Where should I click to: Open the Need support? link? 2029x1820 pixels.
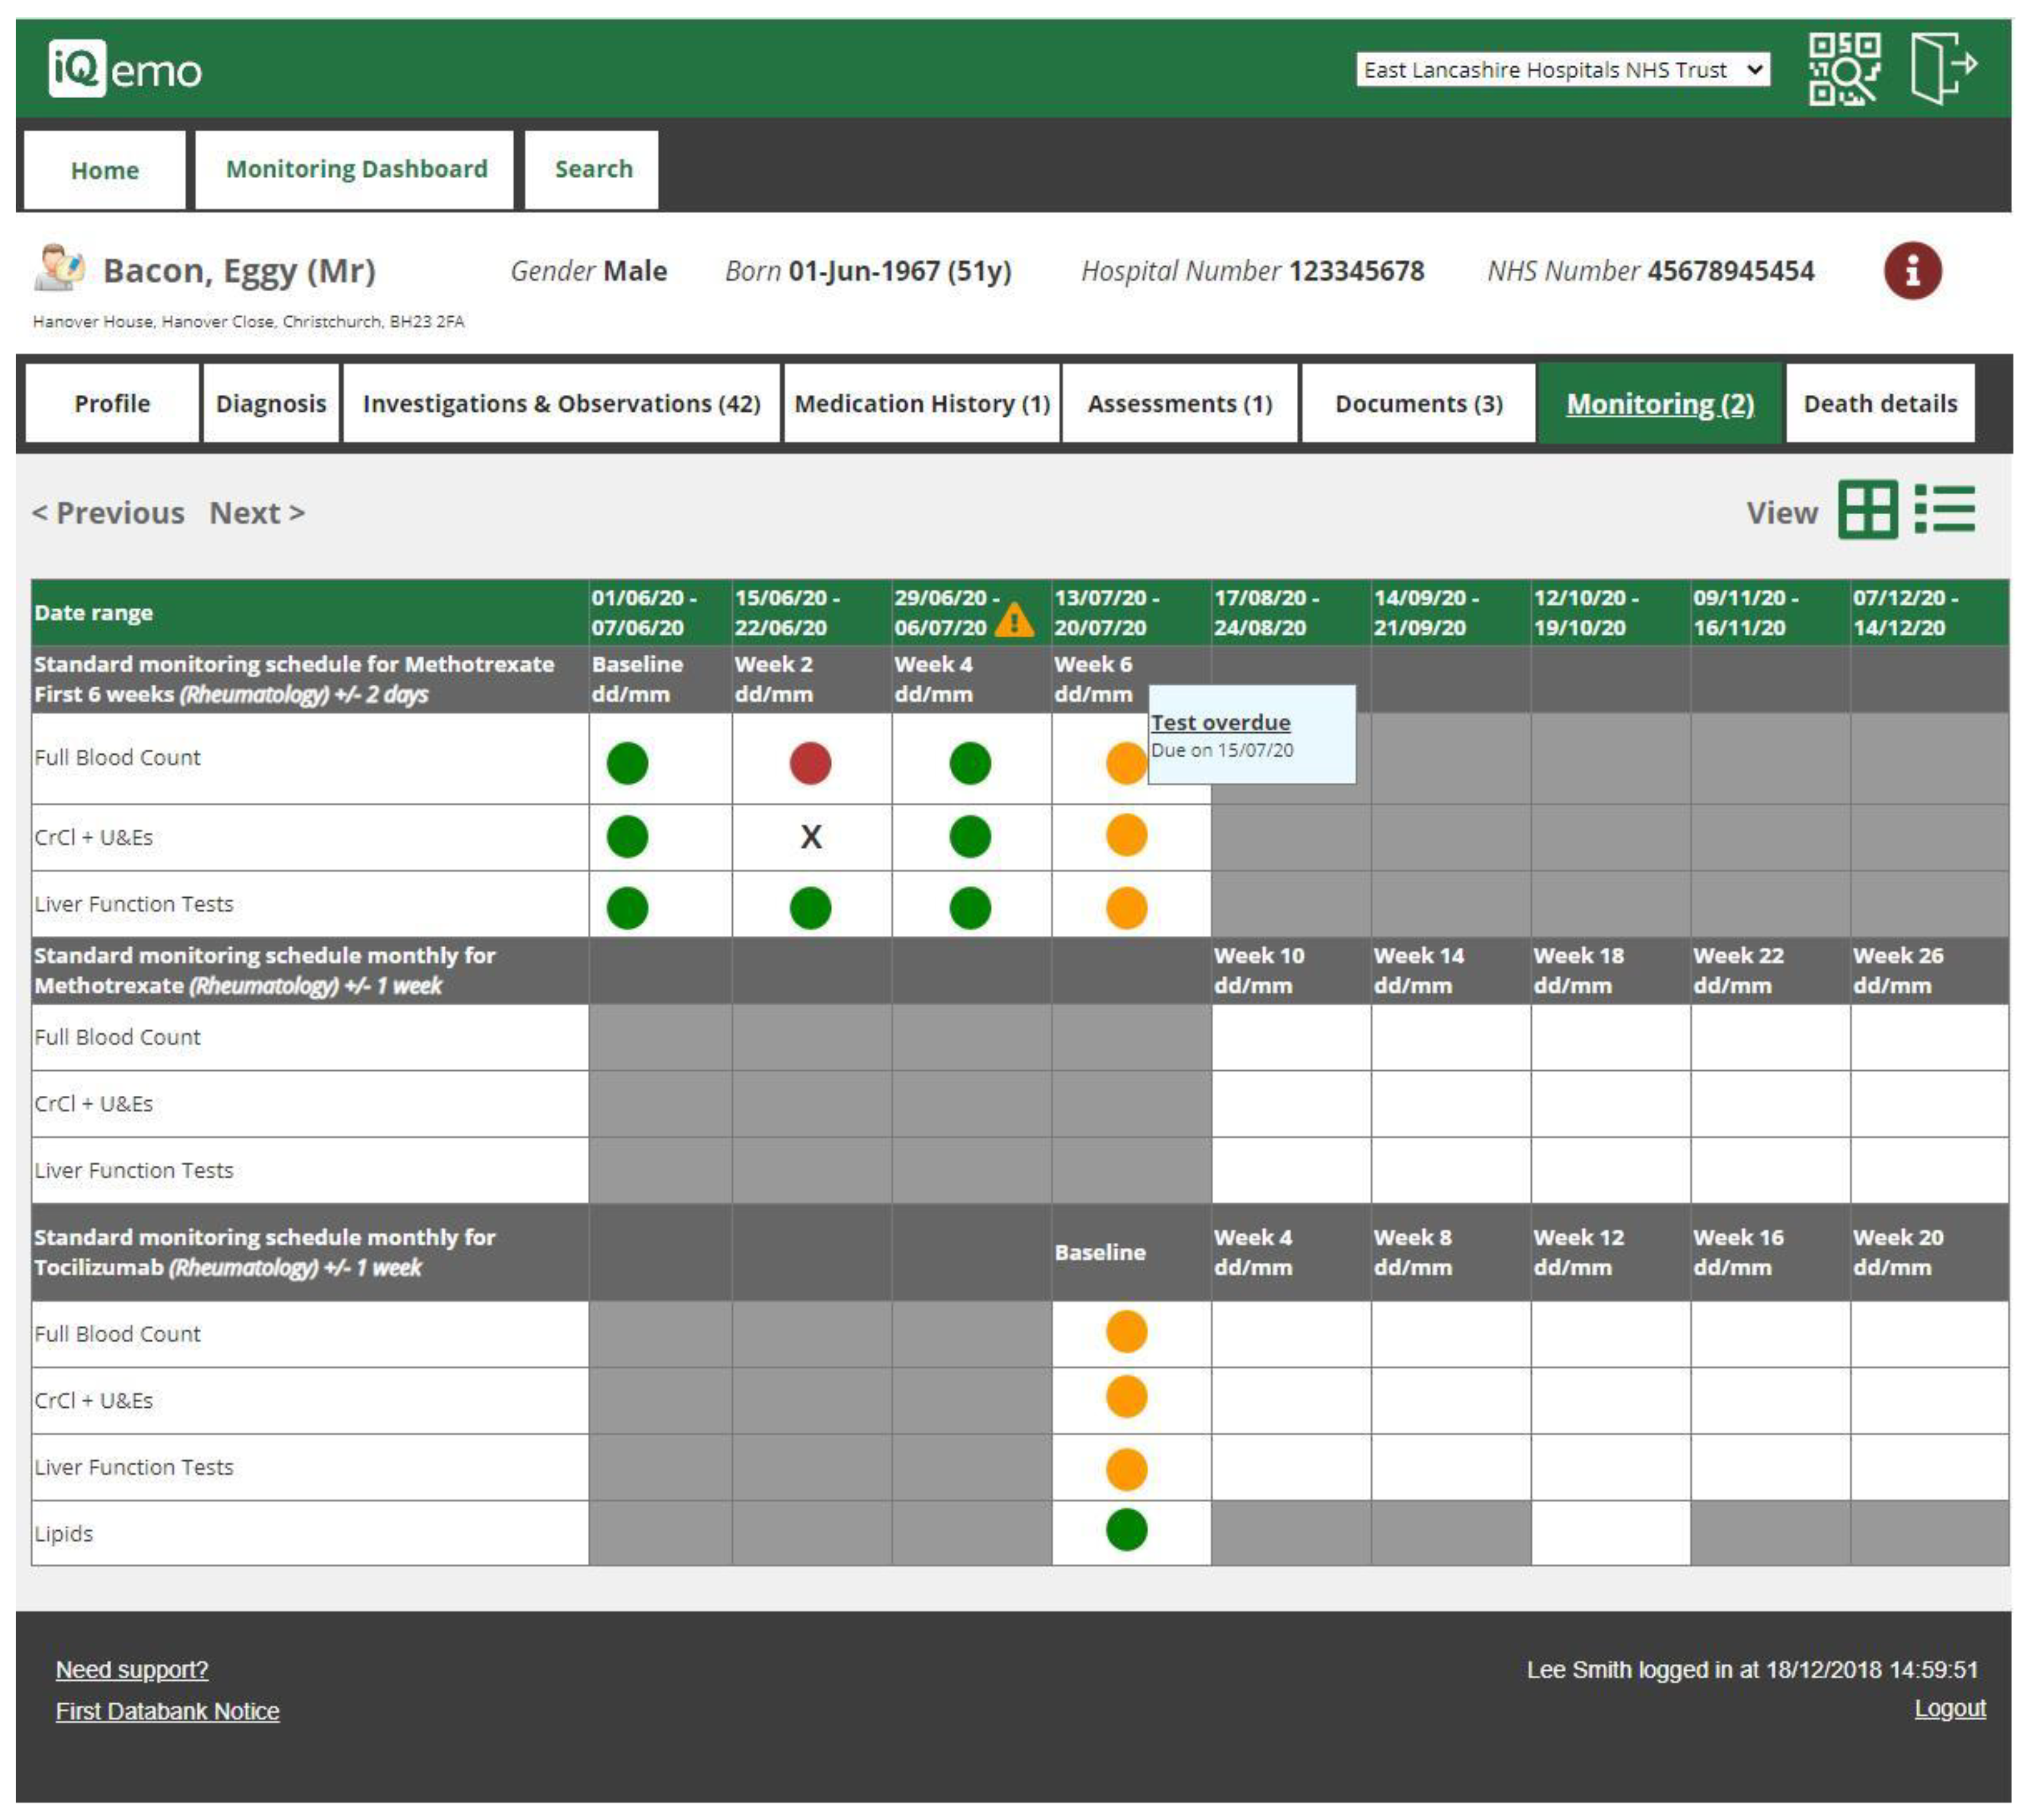pyautogui.click(x=132, y=1670)
